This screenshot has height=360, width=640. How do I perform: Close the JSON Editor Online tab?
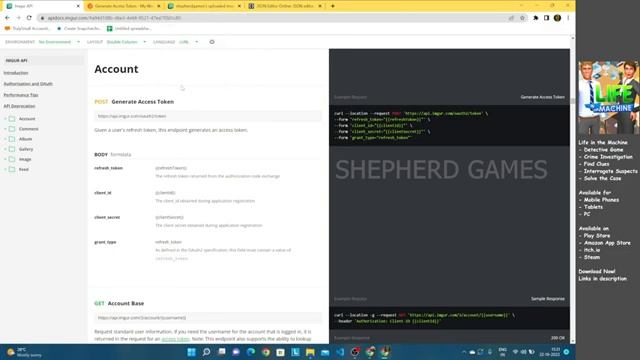coord(320,6)
